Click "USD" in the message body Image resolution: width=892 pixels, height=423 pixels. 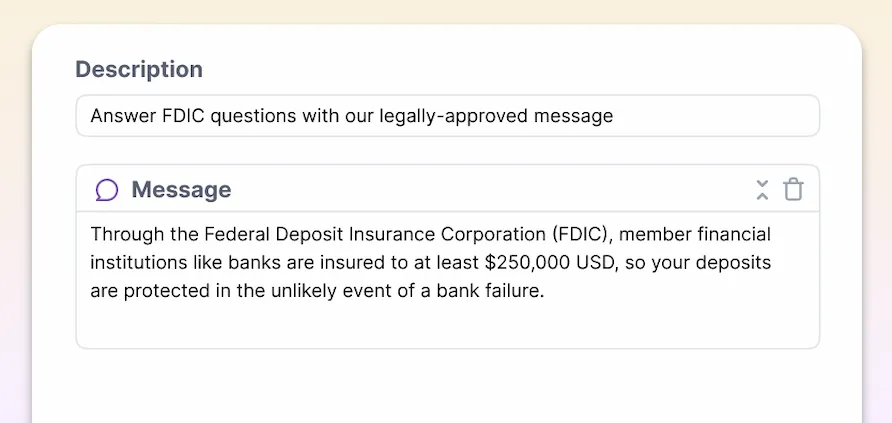pos(597,263)
